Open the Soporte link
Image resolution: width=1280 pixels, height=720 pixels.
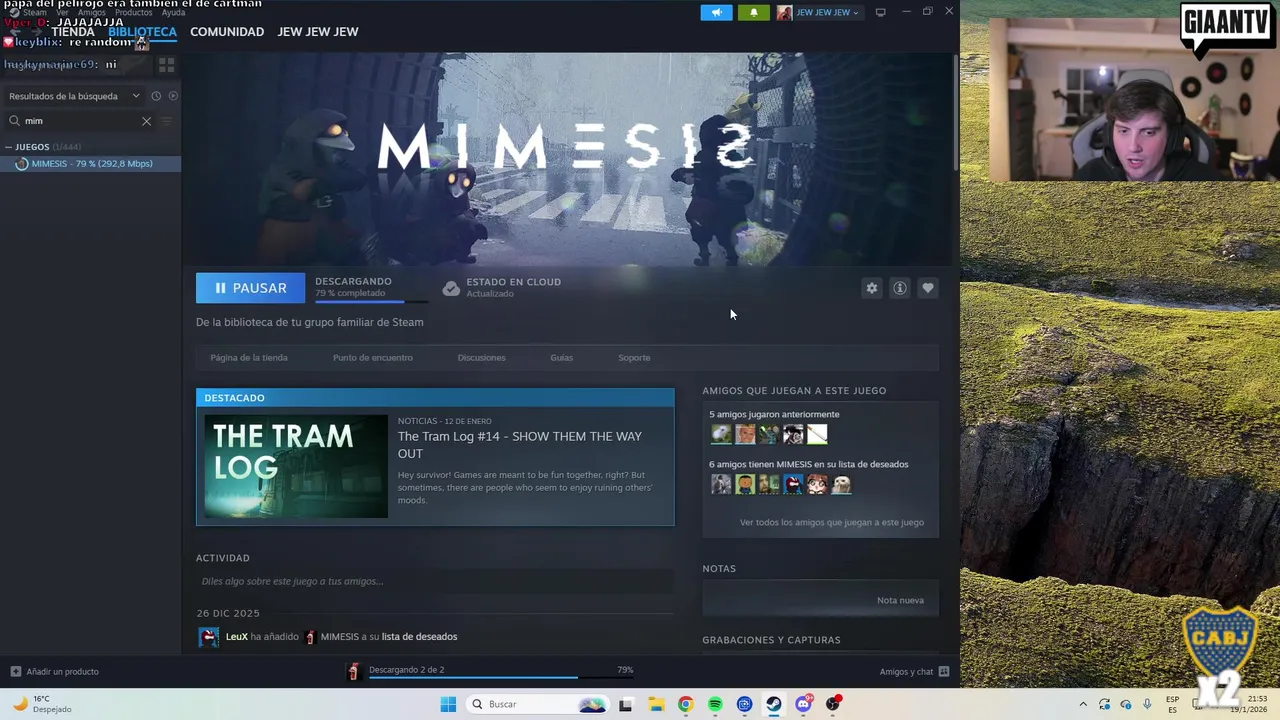tap(634, 358)
